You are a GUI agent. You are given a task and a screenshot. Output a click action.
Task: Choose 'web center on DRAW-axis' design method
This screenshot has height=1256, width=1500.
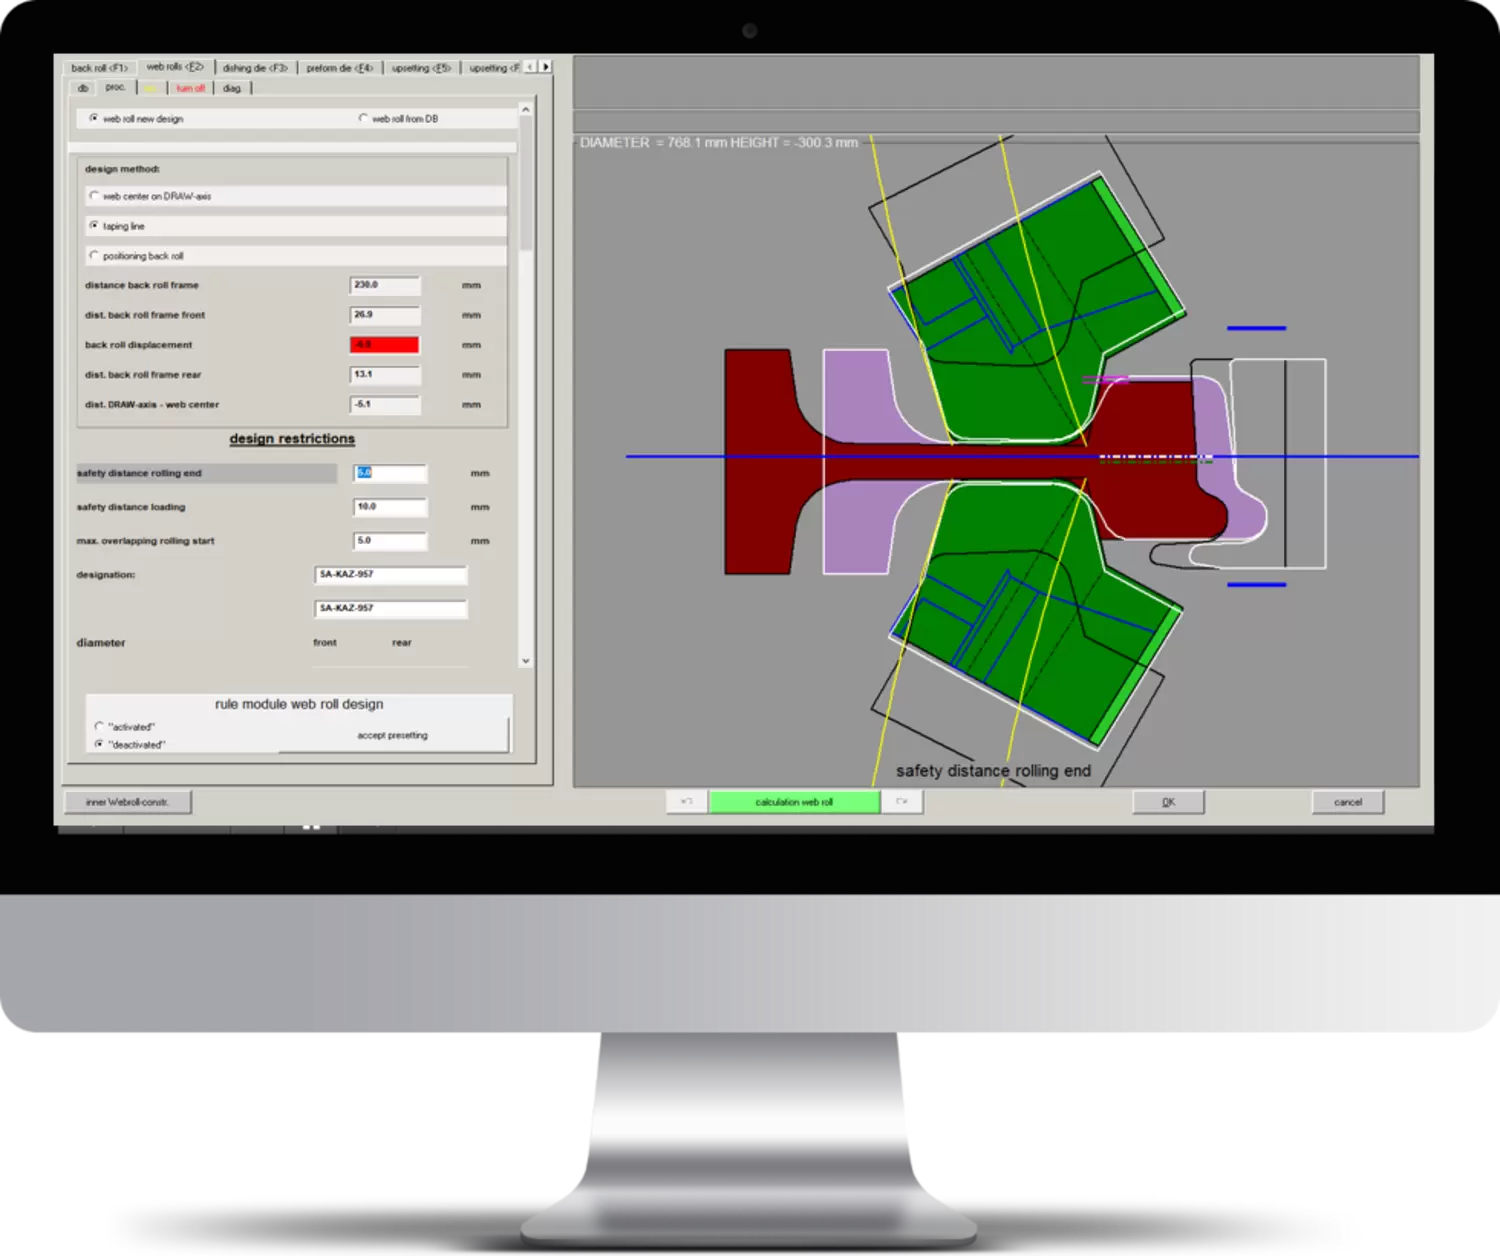(95, 197)
